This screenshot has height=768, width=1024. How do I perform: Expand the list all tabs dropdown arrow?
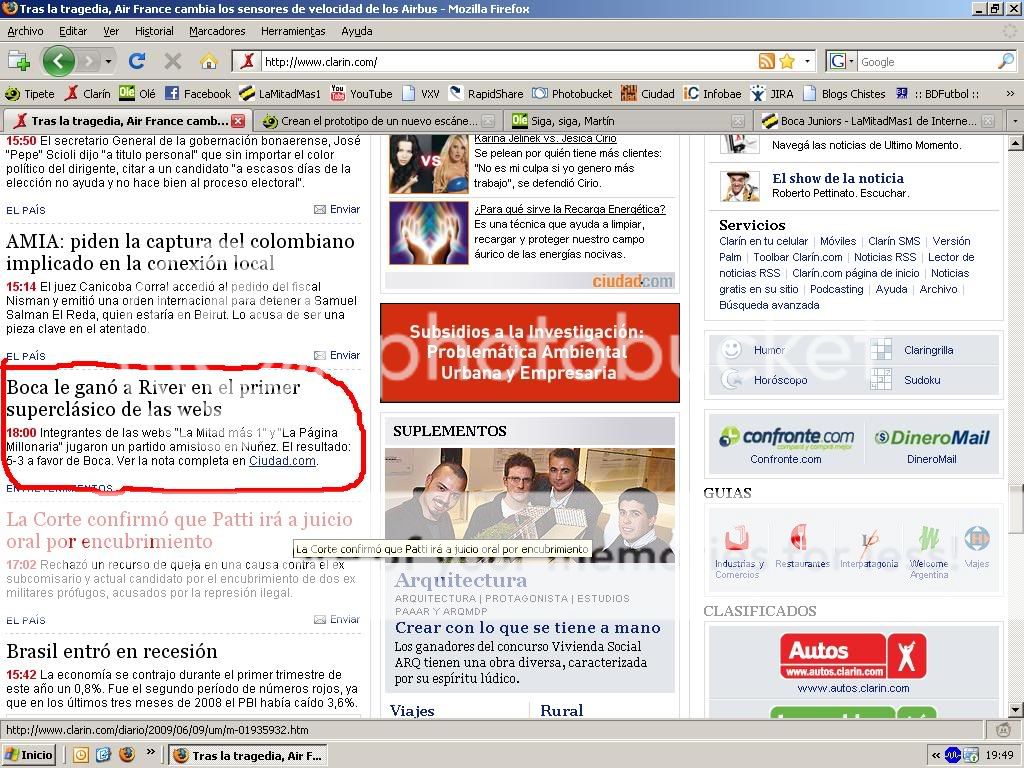1014,121
